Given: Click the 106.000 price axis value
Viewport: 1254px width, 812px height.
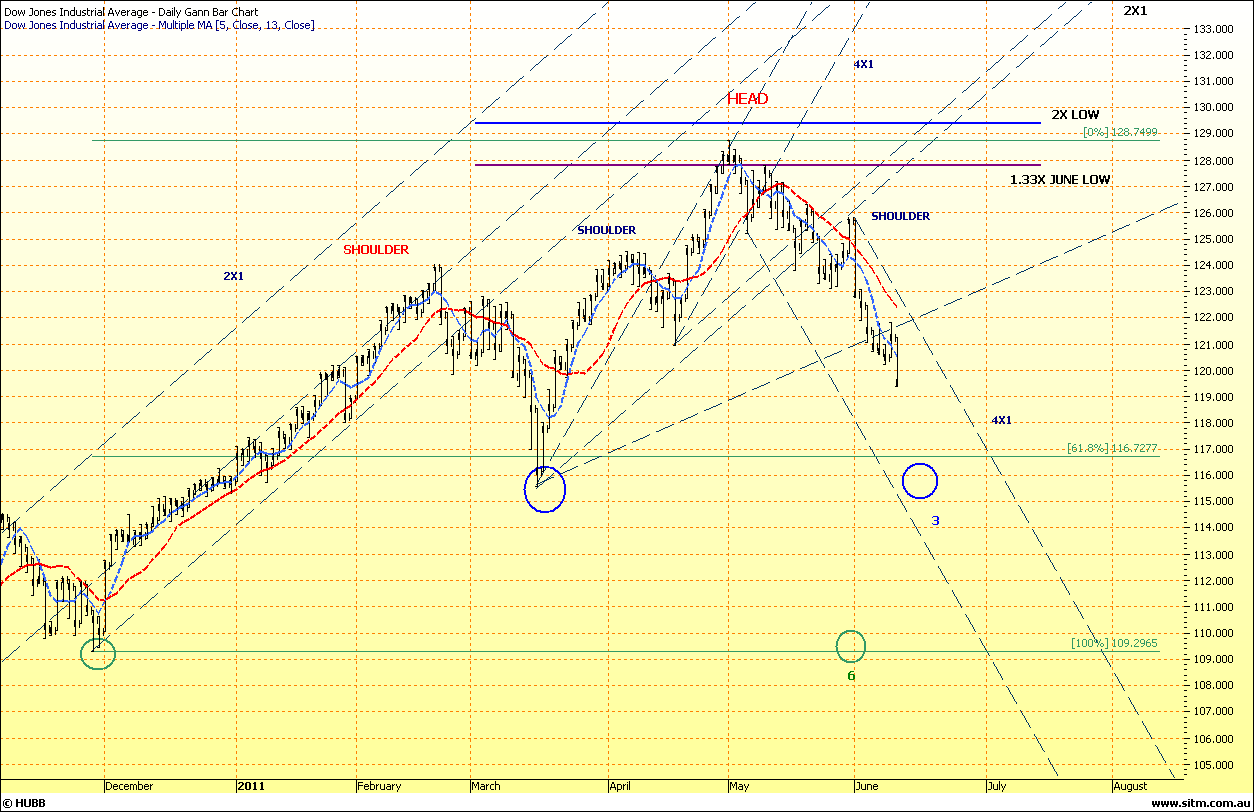Looking at the screenshot, I should [x=1211, y=739].
